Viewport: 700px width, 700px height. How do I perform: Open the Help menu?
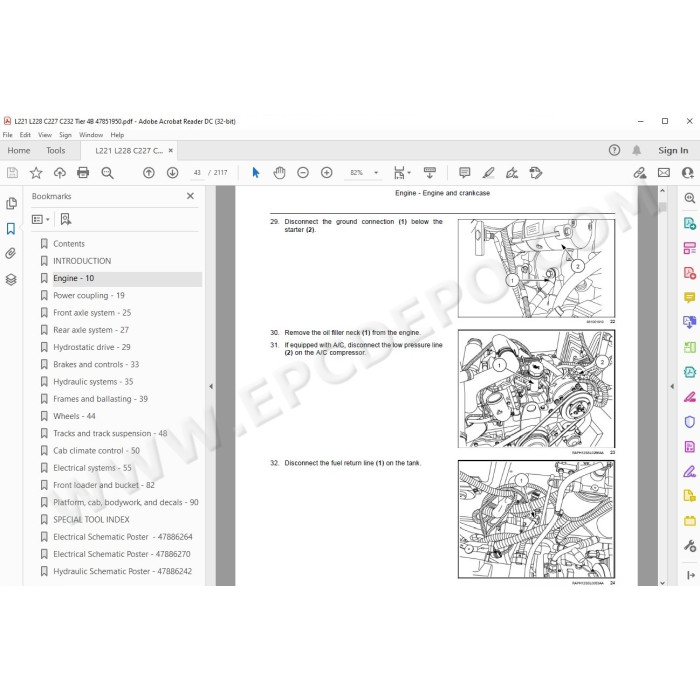117,135
